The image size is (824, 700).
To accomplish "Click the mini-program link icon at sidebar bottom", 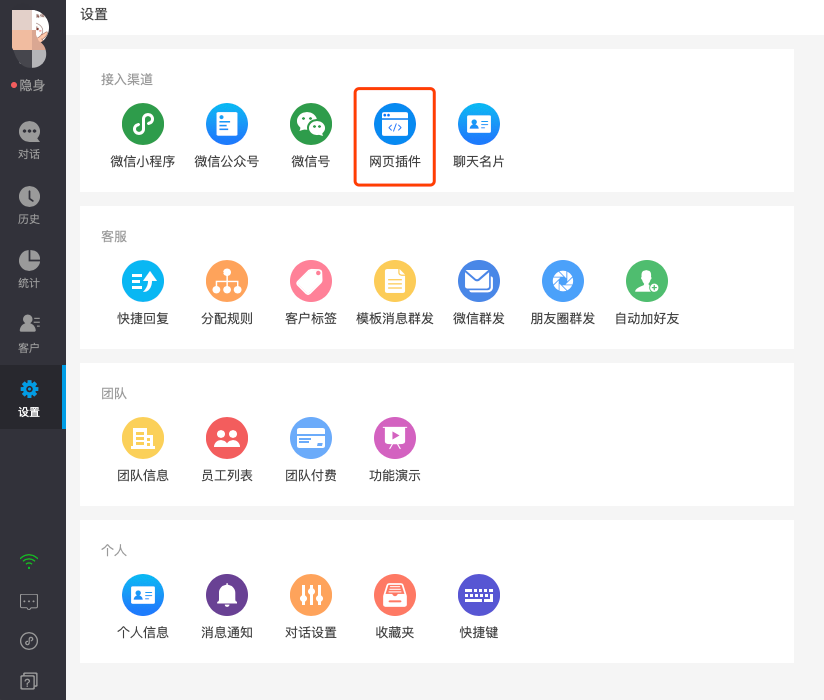I will [29, 641].
